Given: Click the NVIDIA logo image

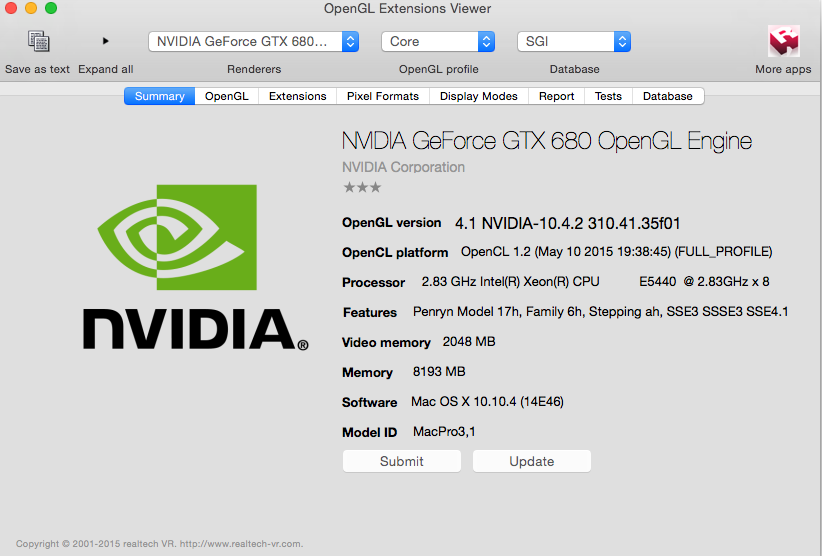Looking at the screenshot, I should coord(196,267).
